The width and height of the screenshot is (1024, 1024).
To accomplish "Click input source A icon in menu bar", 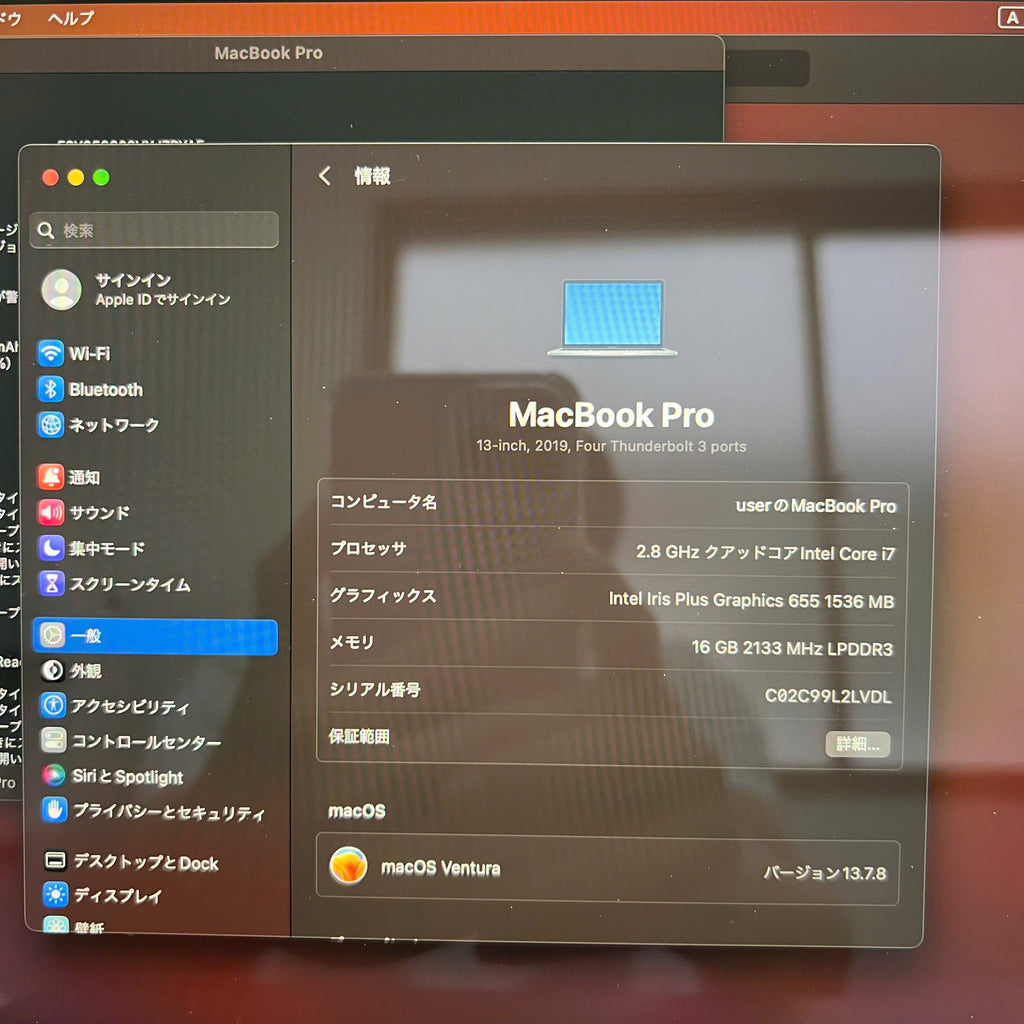I will point(1011,18).
